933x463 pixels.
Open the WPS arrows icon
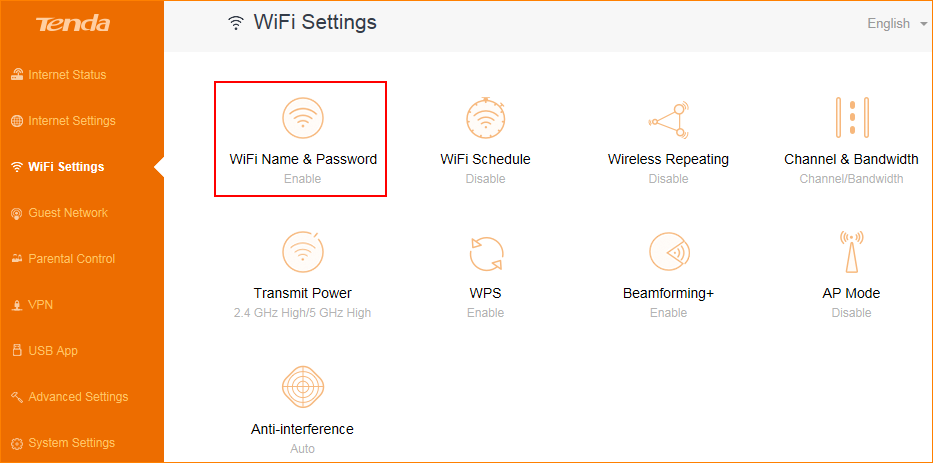tap(485, 253)
